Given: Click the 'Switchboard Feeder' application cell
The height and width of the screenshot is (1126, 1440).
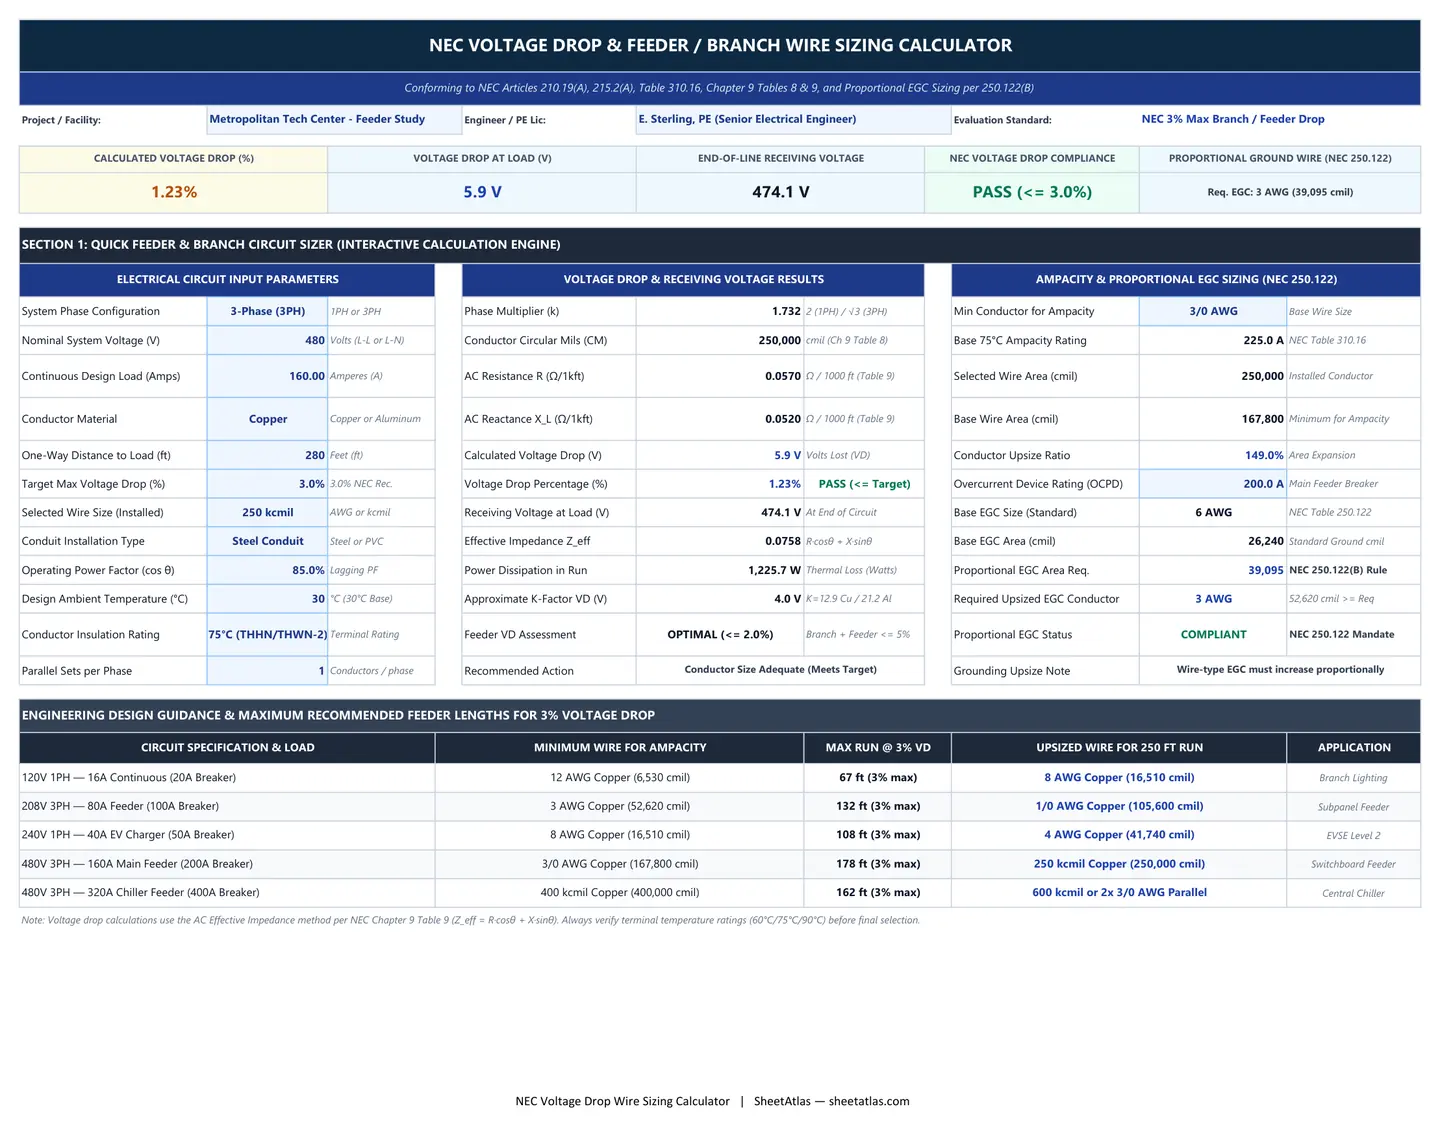Looking at the screenshot, I should pyautogui.click(x=1353, y=864).
